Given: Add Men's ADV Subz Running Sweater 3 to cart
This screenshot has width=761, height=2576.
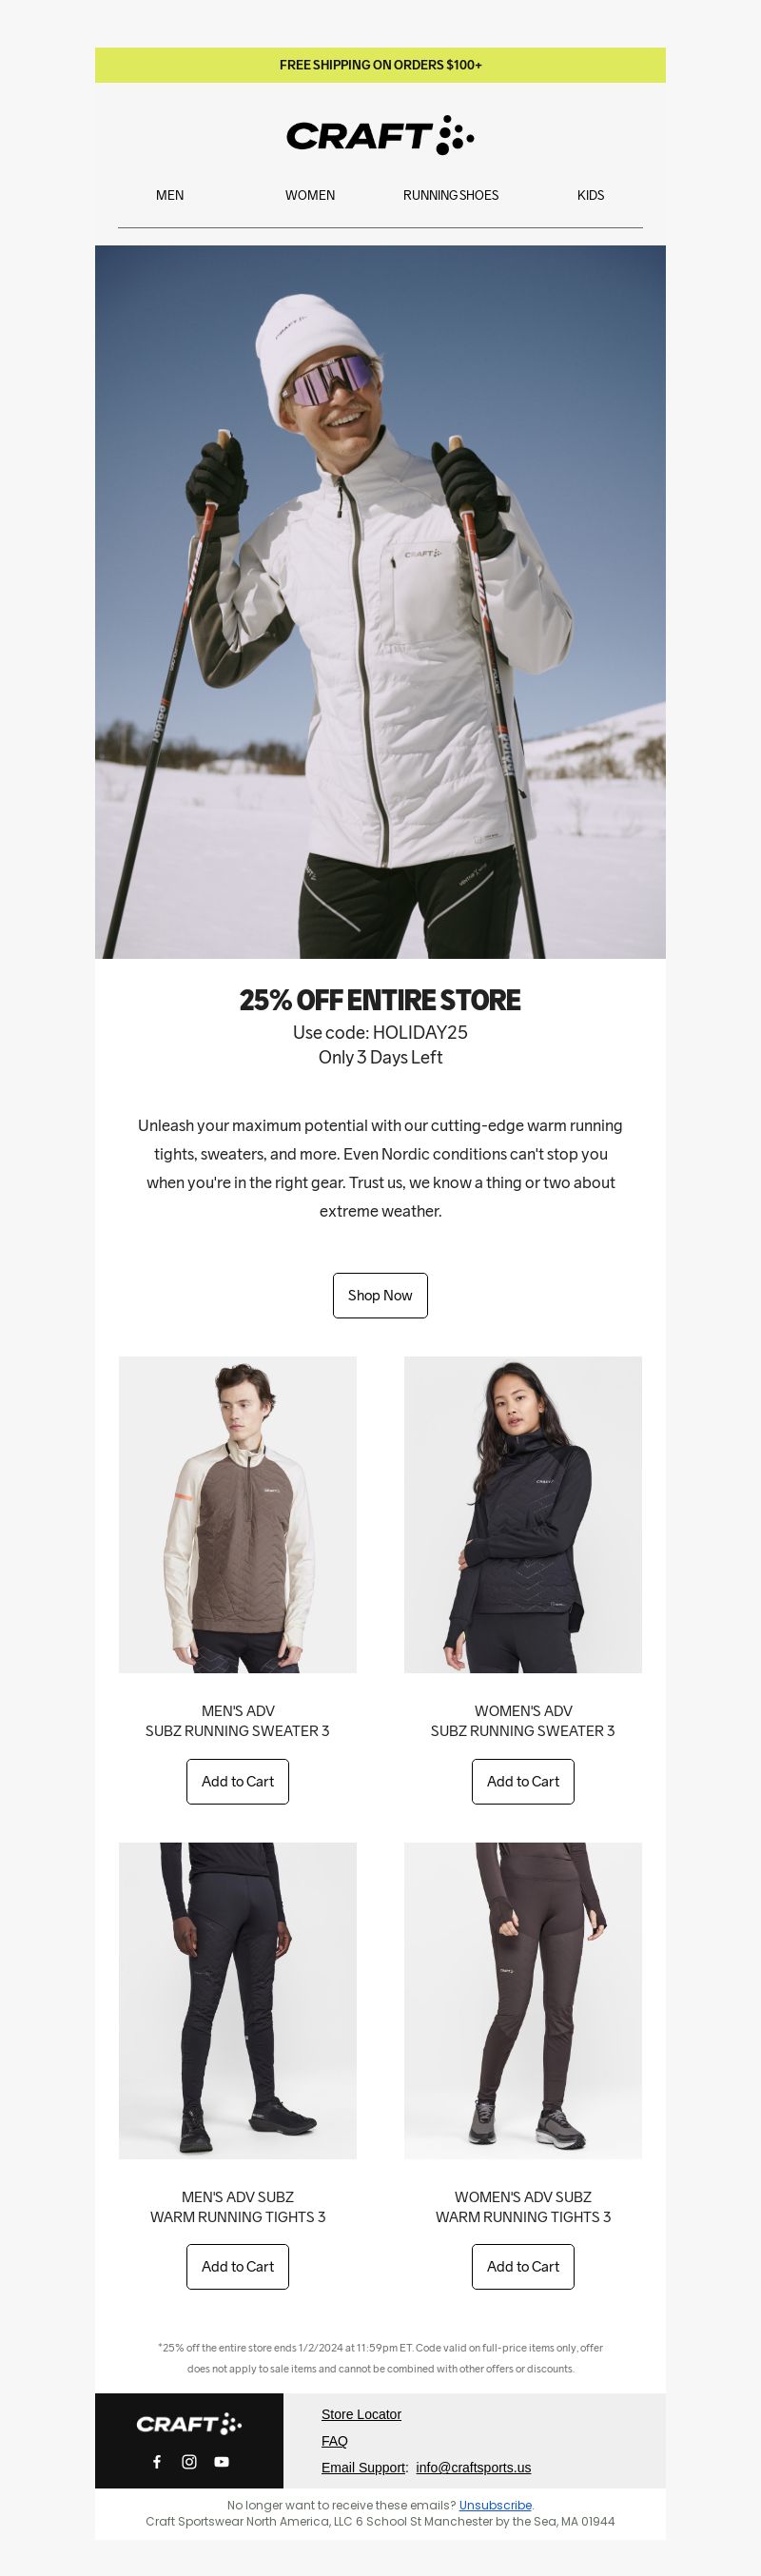Looking at the screenshot, I should pos(237,1781).
